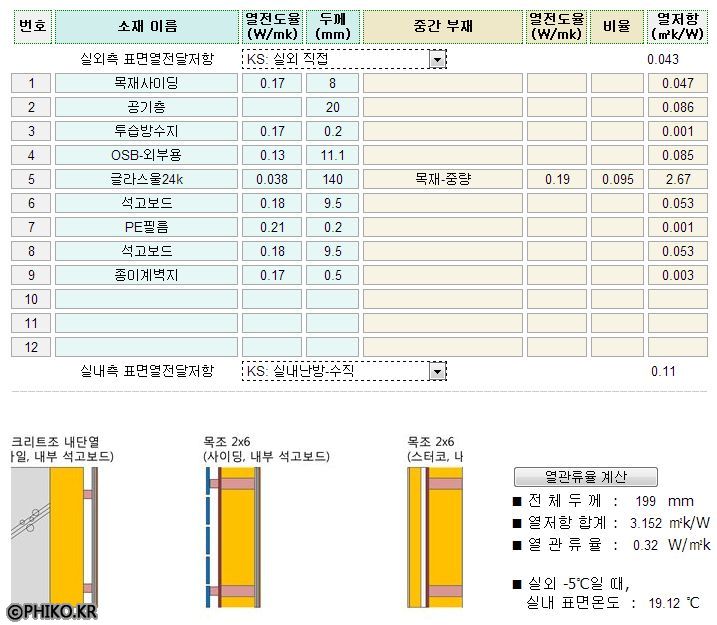Expand the indoor surface resistance dropdown
The height and width of the screenshot is (625, 717).
point(437,371)
